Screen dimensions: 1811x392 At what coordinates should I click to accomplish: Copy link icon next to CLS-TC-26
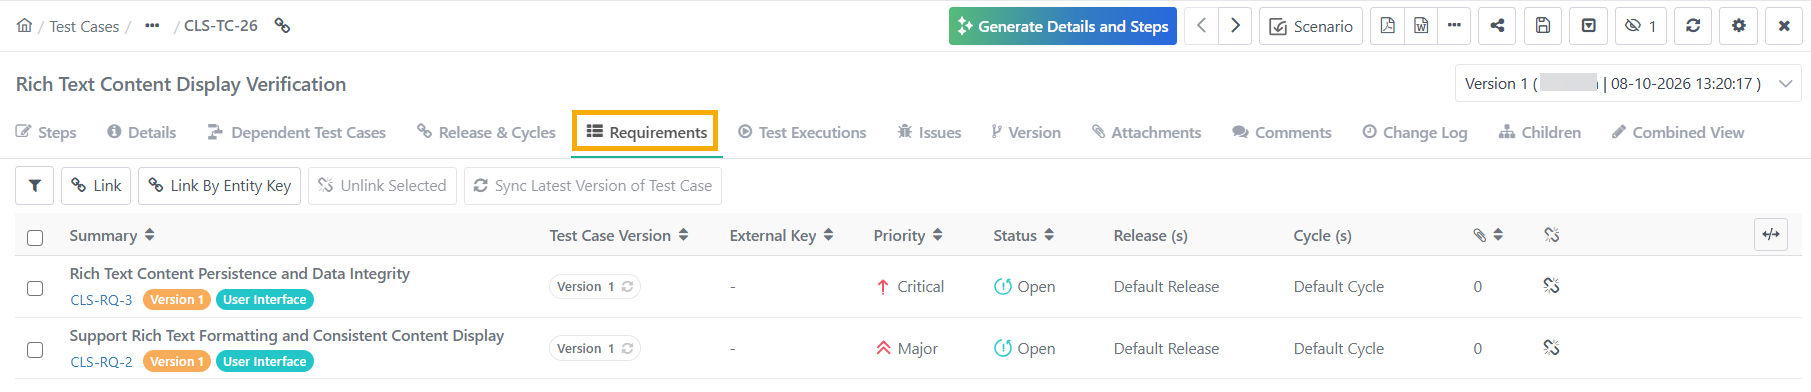click(x=283, y=26)
